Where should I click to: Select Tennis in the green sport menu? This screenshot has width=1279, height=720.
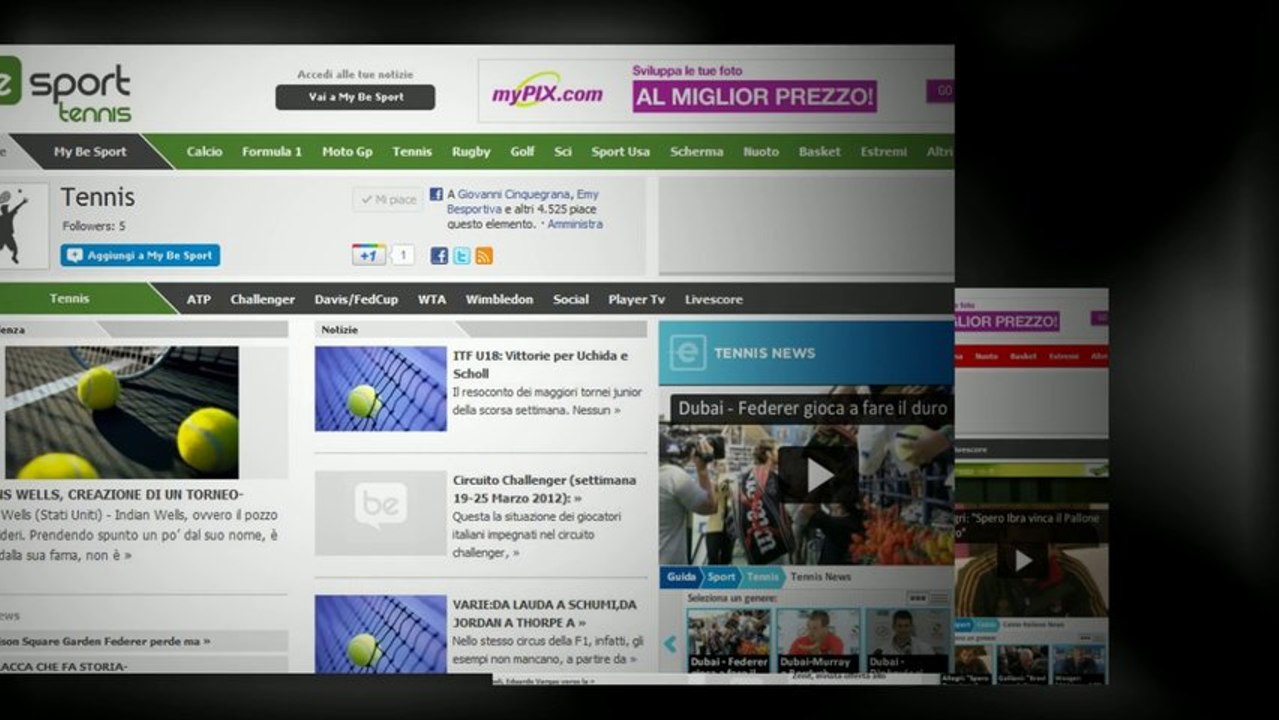coord(412,152)
